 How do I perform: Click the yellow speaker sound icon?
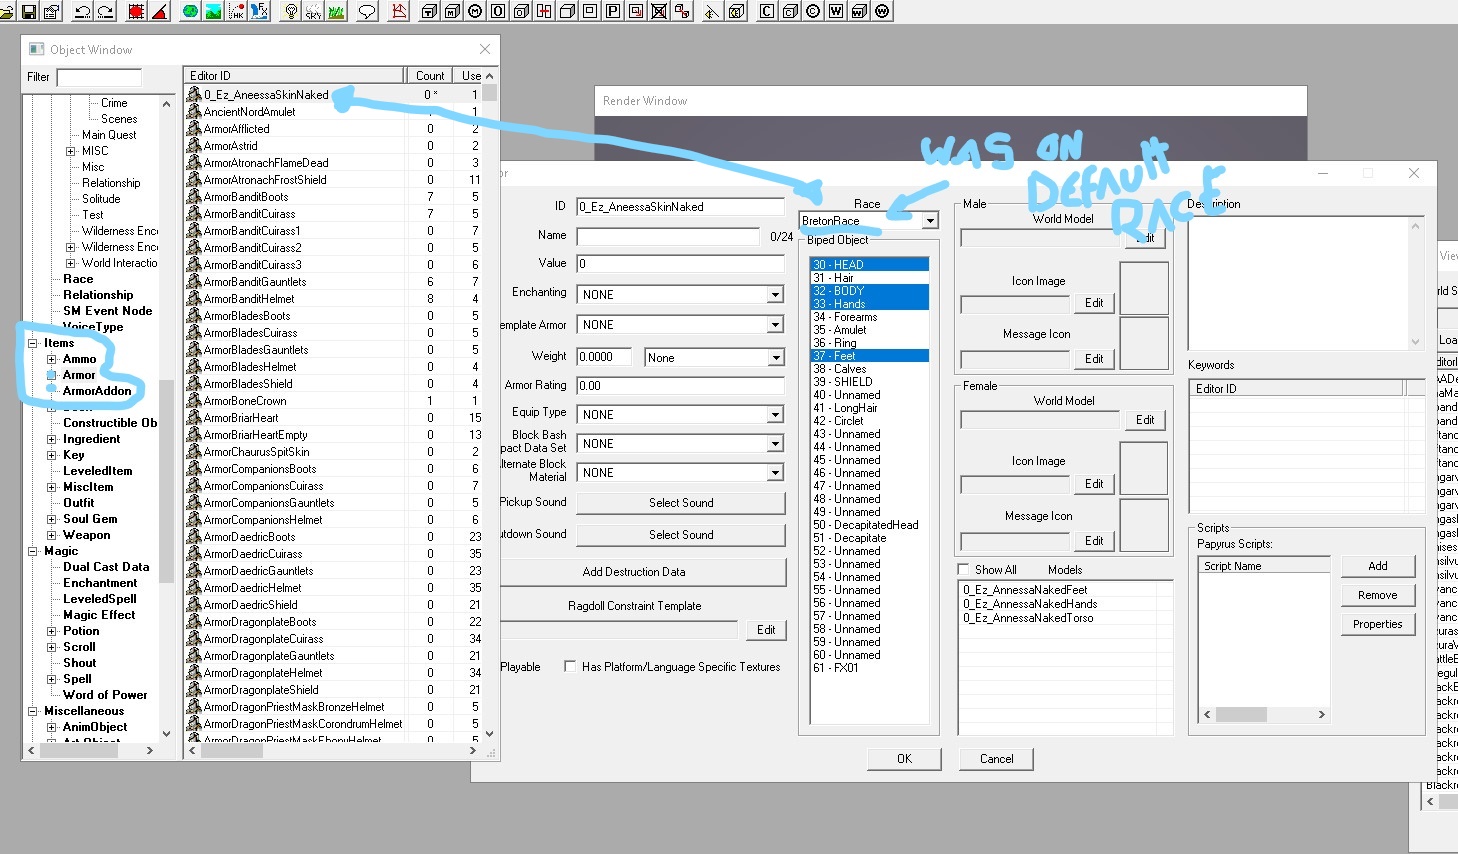click(x=711, y=11)
